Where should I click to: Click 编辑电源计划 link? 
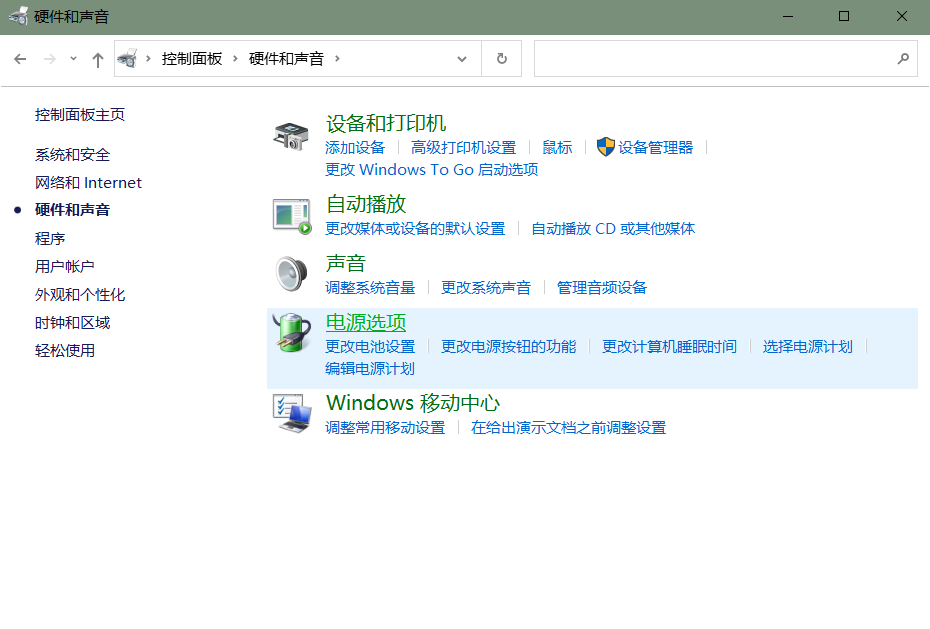point(370,369)
